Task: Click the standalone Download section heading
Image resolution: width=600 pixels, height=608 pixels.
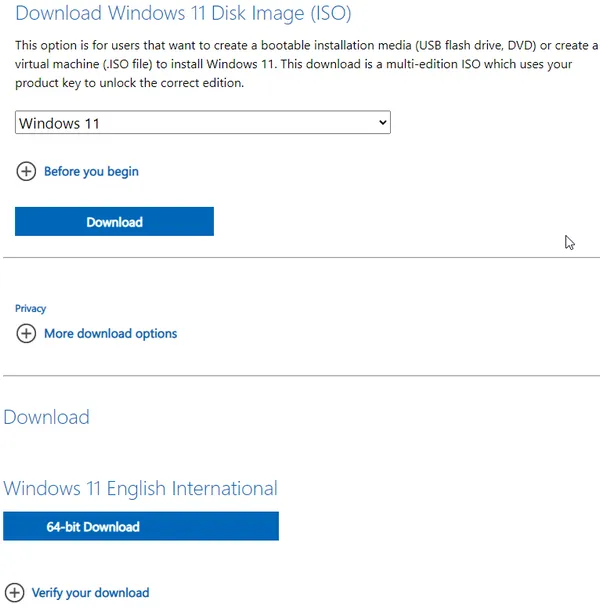Action: click(x=47, y=417)
